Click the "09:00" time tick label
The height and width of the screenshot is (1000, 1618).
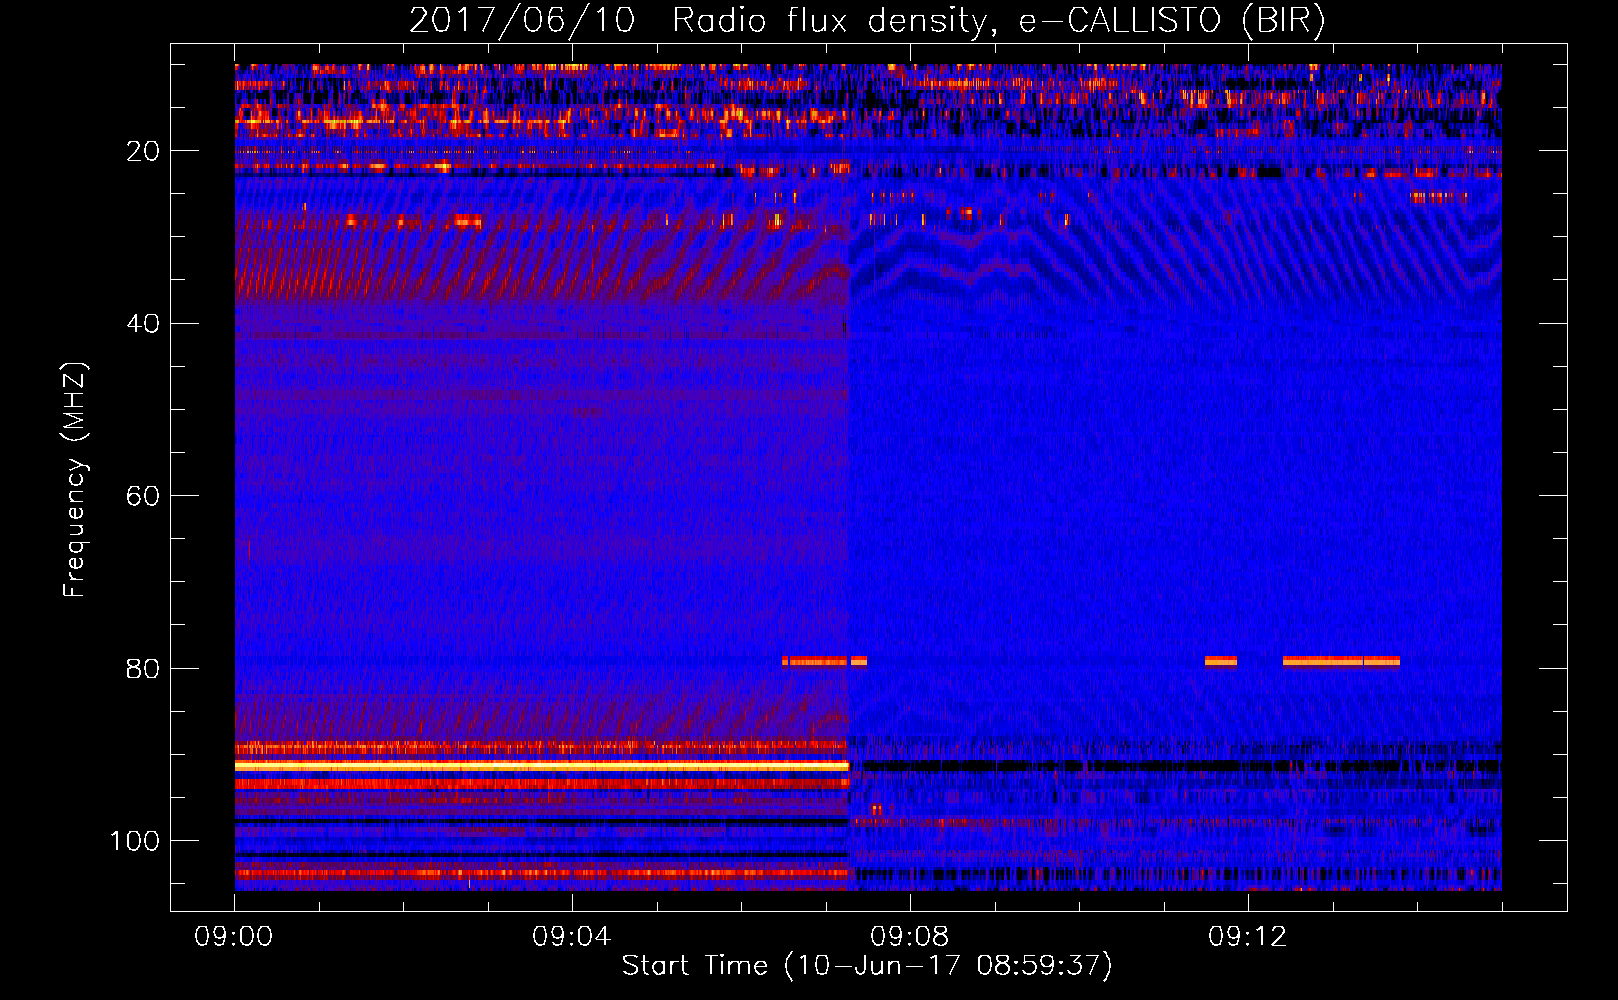[234, 937]
